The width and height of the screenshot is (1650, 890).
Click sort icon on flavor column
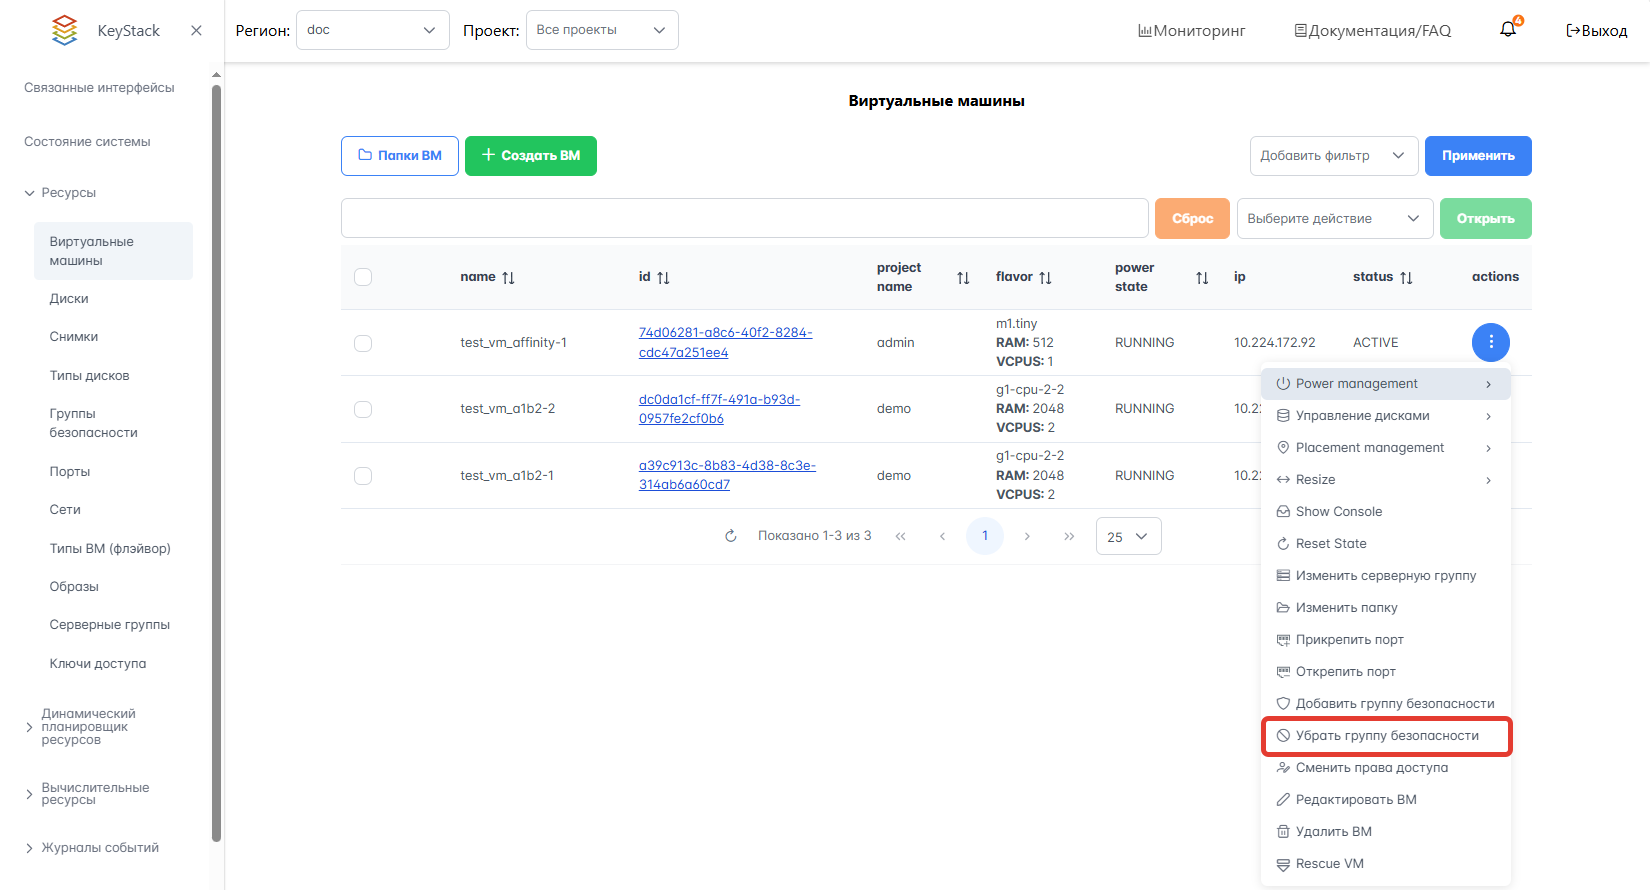(1045, 277)
